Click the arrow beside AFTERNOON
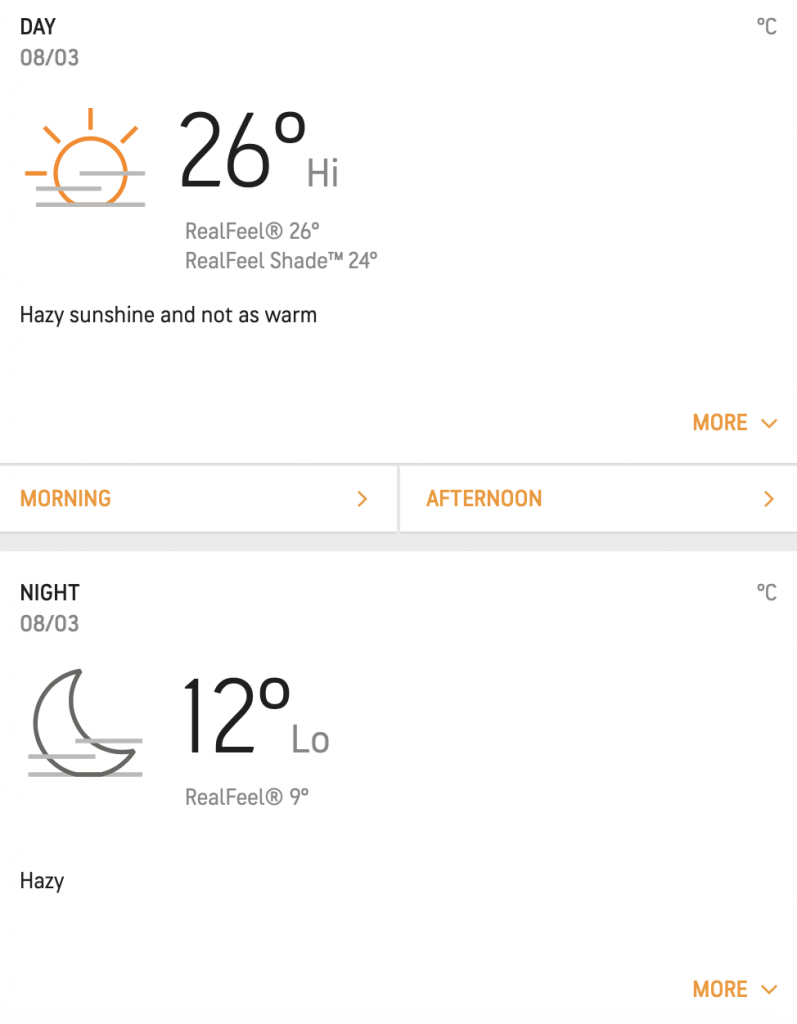The width and height of the screenshot is (797, 1024). pyautogui.click(x=769, y=499)
